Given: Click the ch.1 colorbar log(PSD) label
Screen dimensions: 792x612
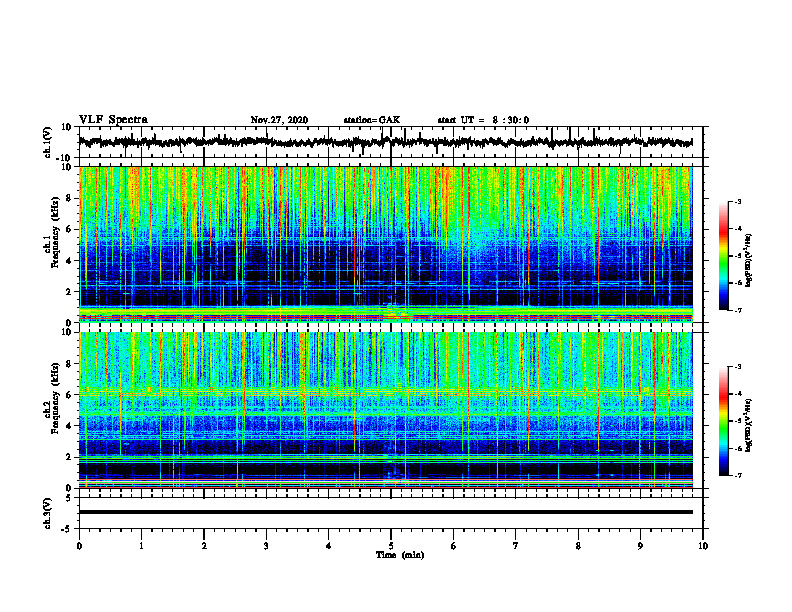Looking at the screenshot, I should click(749, 261).
